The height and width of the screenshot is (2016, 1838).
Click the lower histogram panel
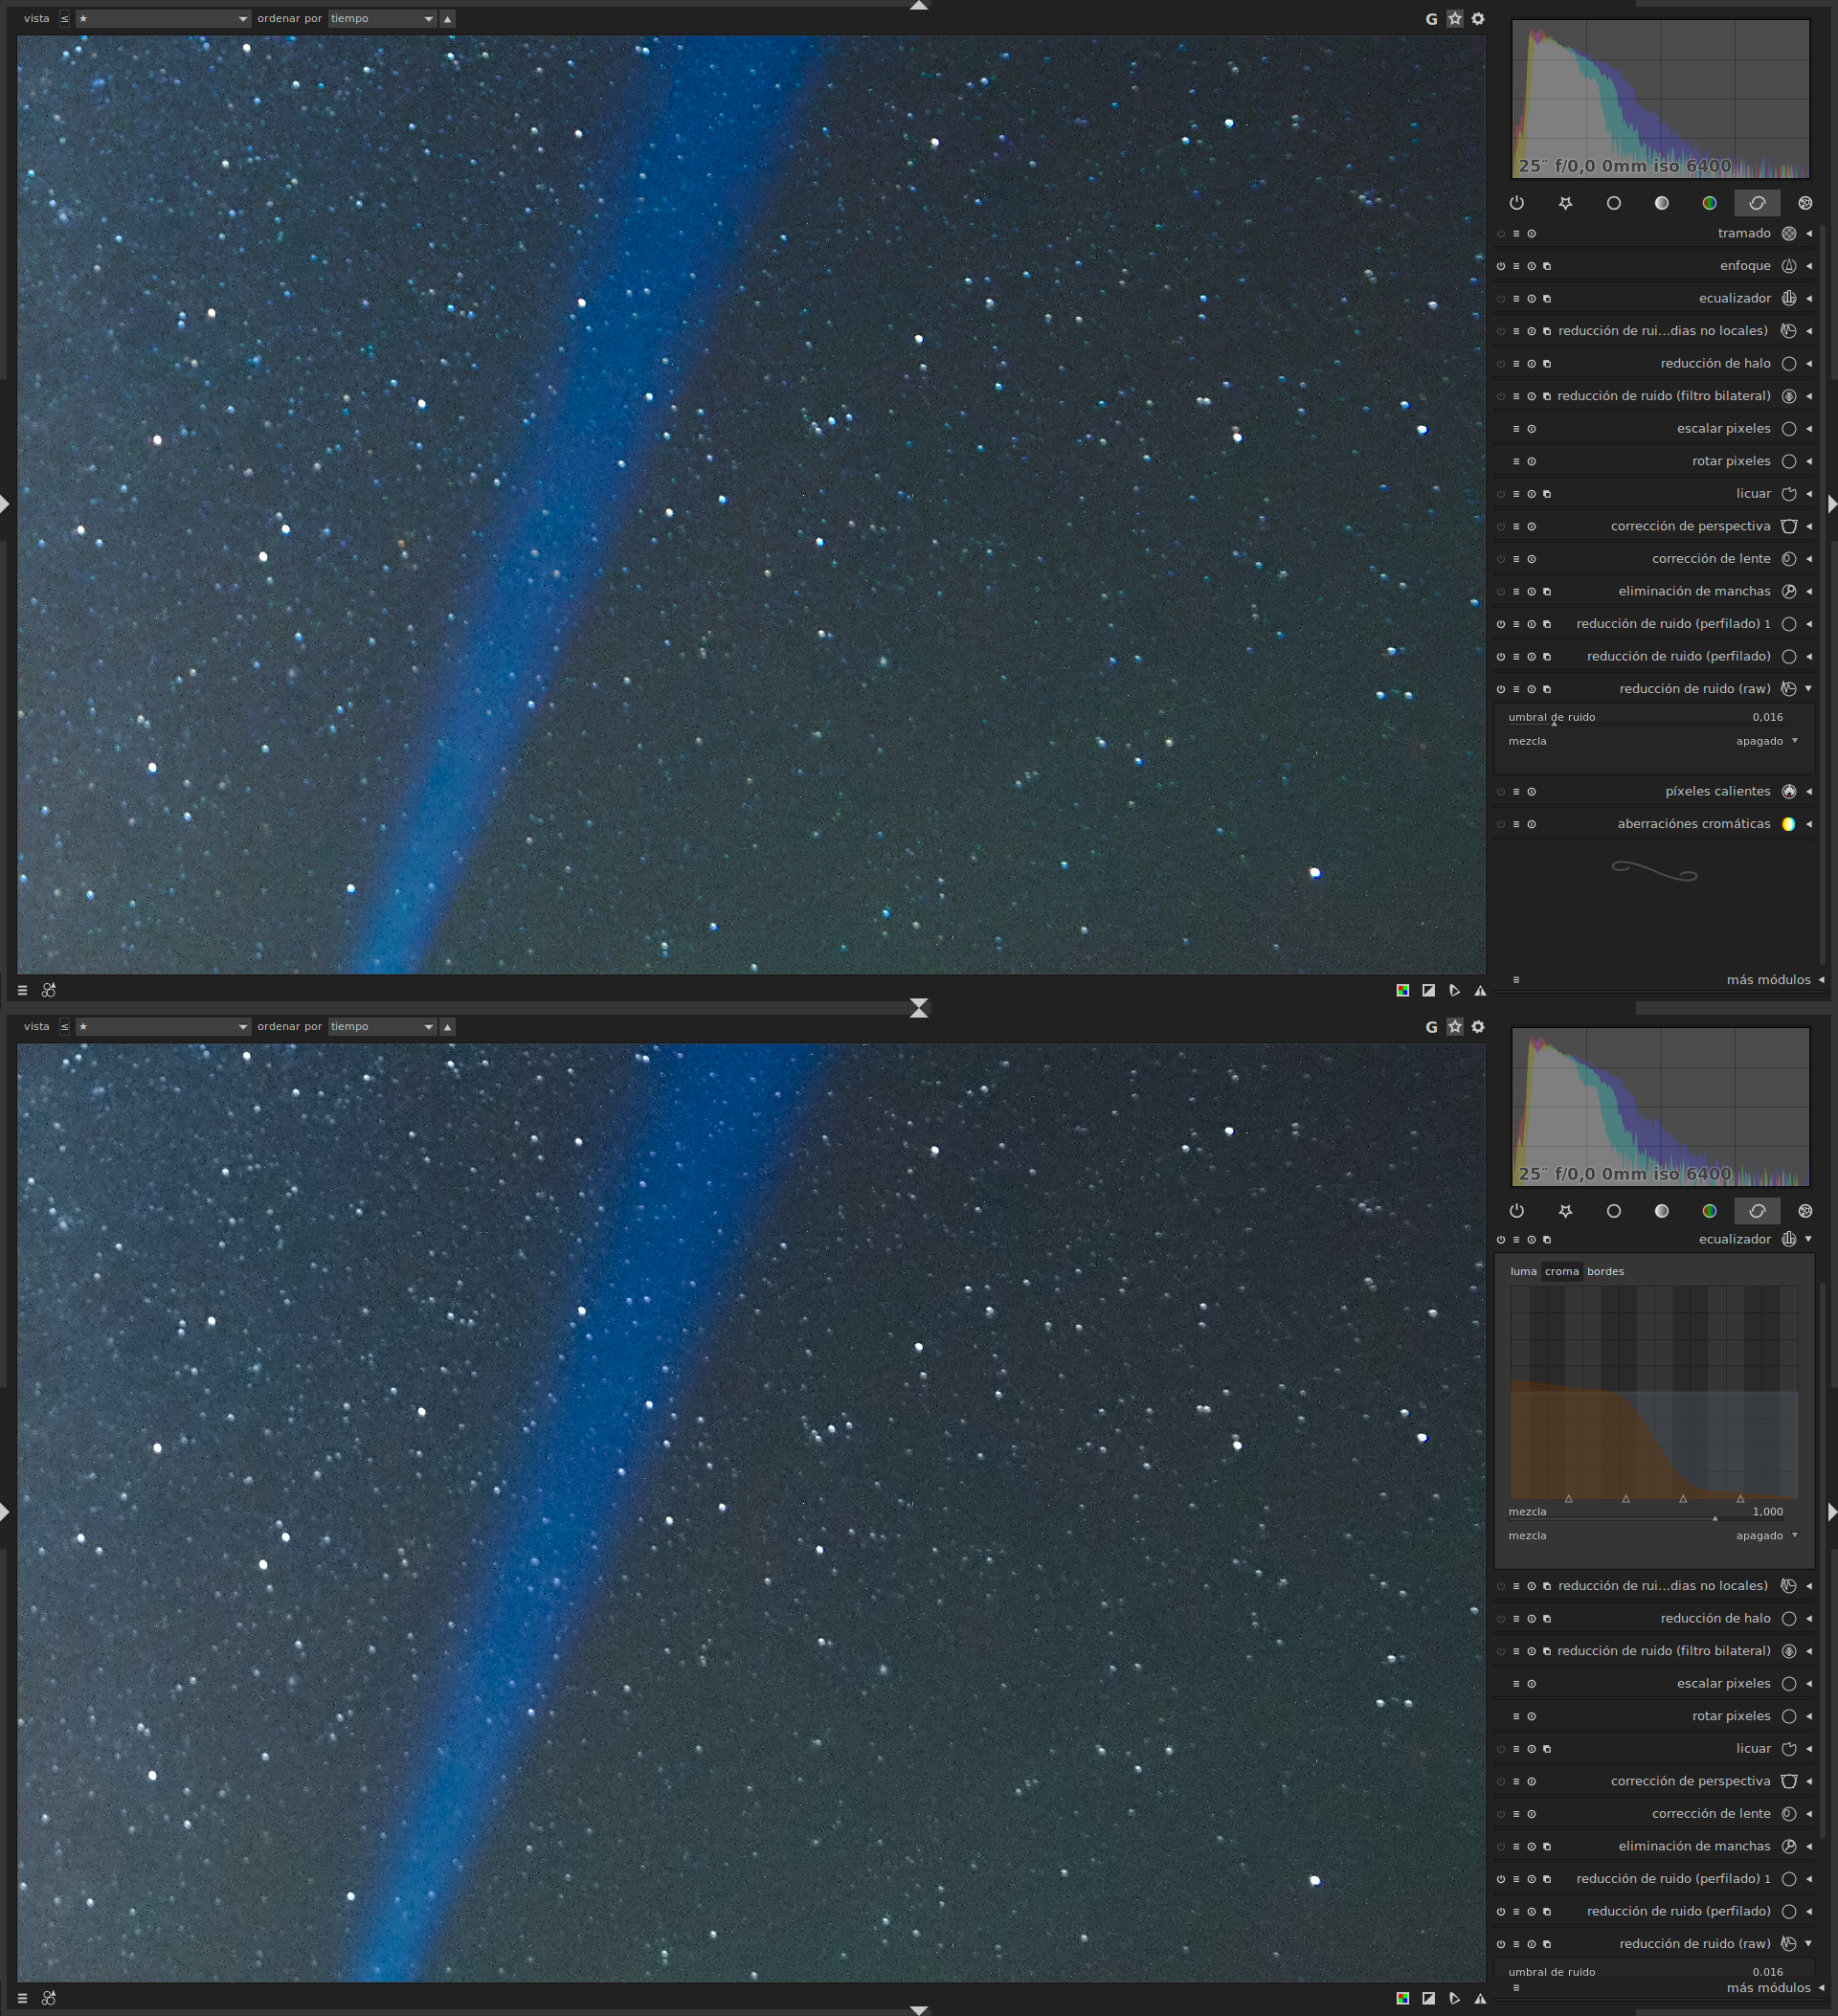tap(1660, 1107)
